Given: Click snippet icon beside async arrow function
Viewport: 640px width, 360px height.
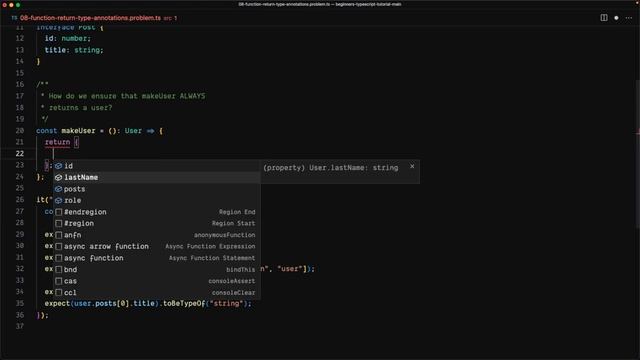Looking at the screenshot, I should (x=59, y=247).
